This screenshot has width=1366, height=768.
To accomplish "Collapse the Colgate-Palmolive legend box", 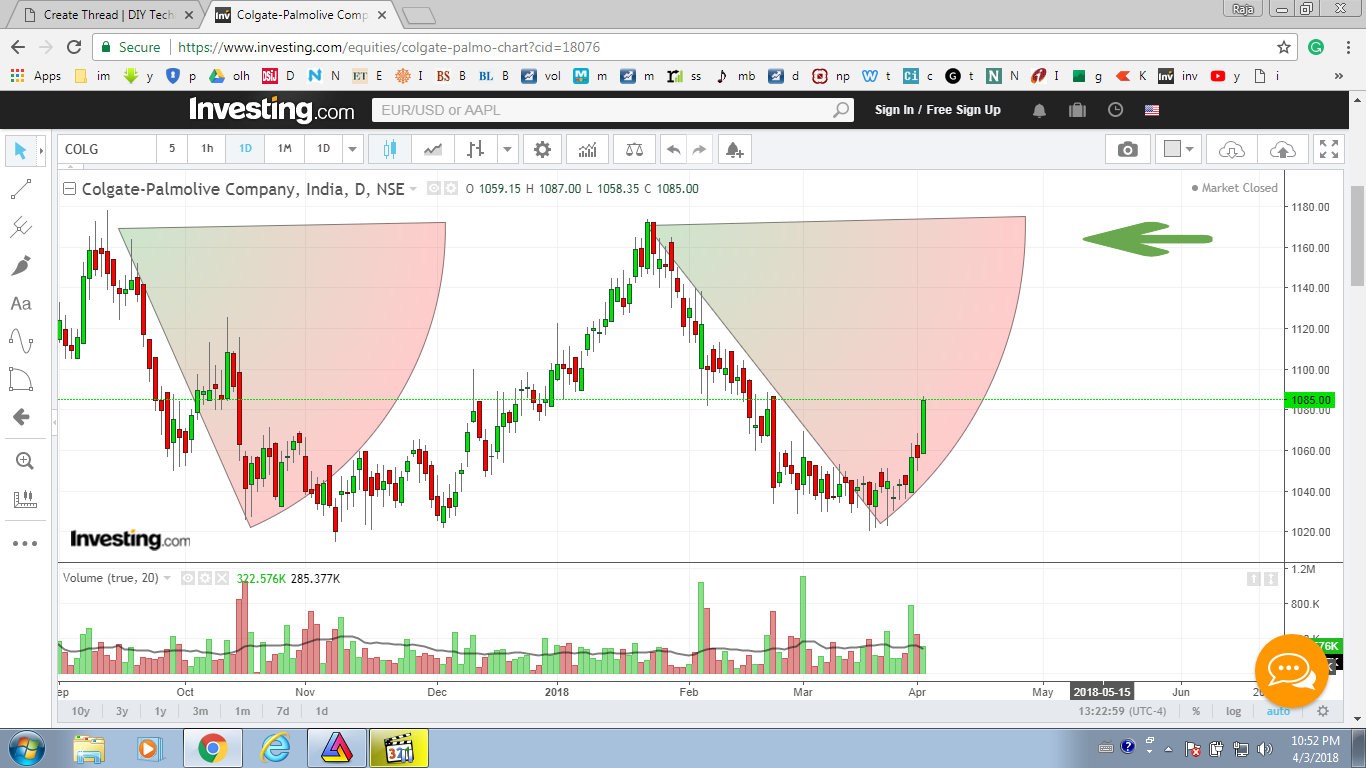I will click(x=68, y=188).
